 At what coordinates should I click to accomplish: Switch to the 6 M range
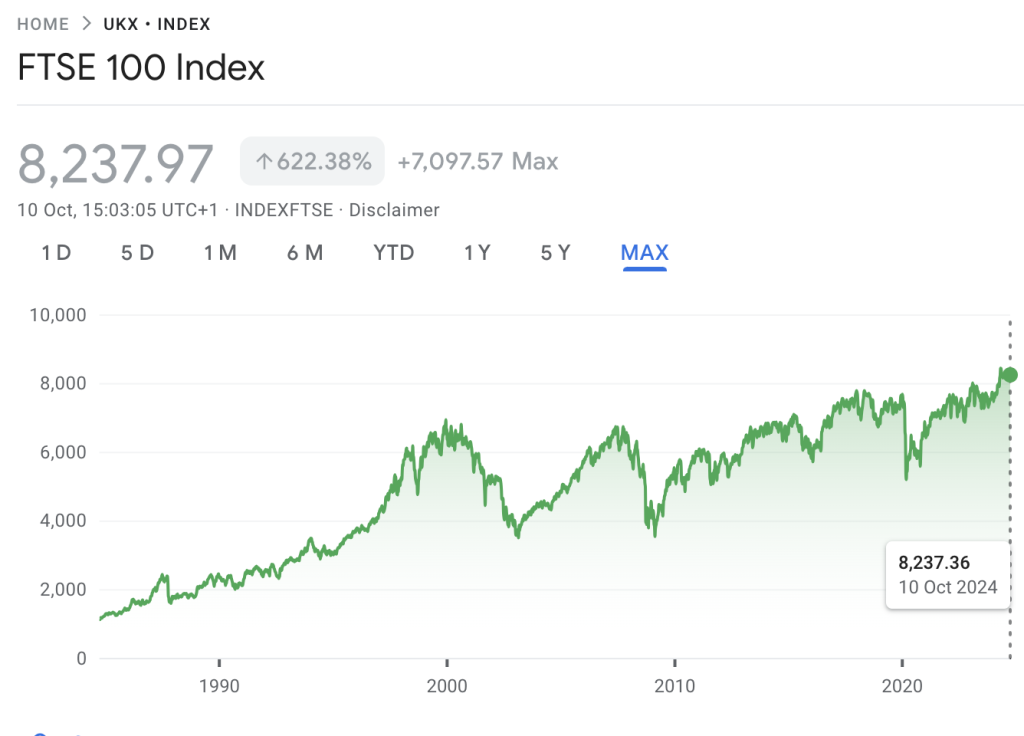pyautogui.click(x=305, y=253)
